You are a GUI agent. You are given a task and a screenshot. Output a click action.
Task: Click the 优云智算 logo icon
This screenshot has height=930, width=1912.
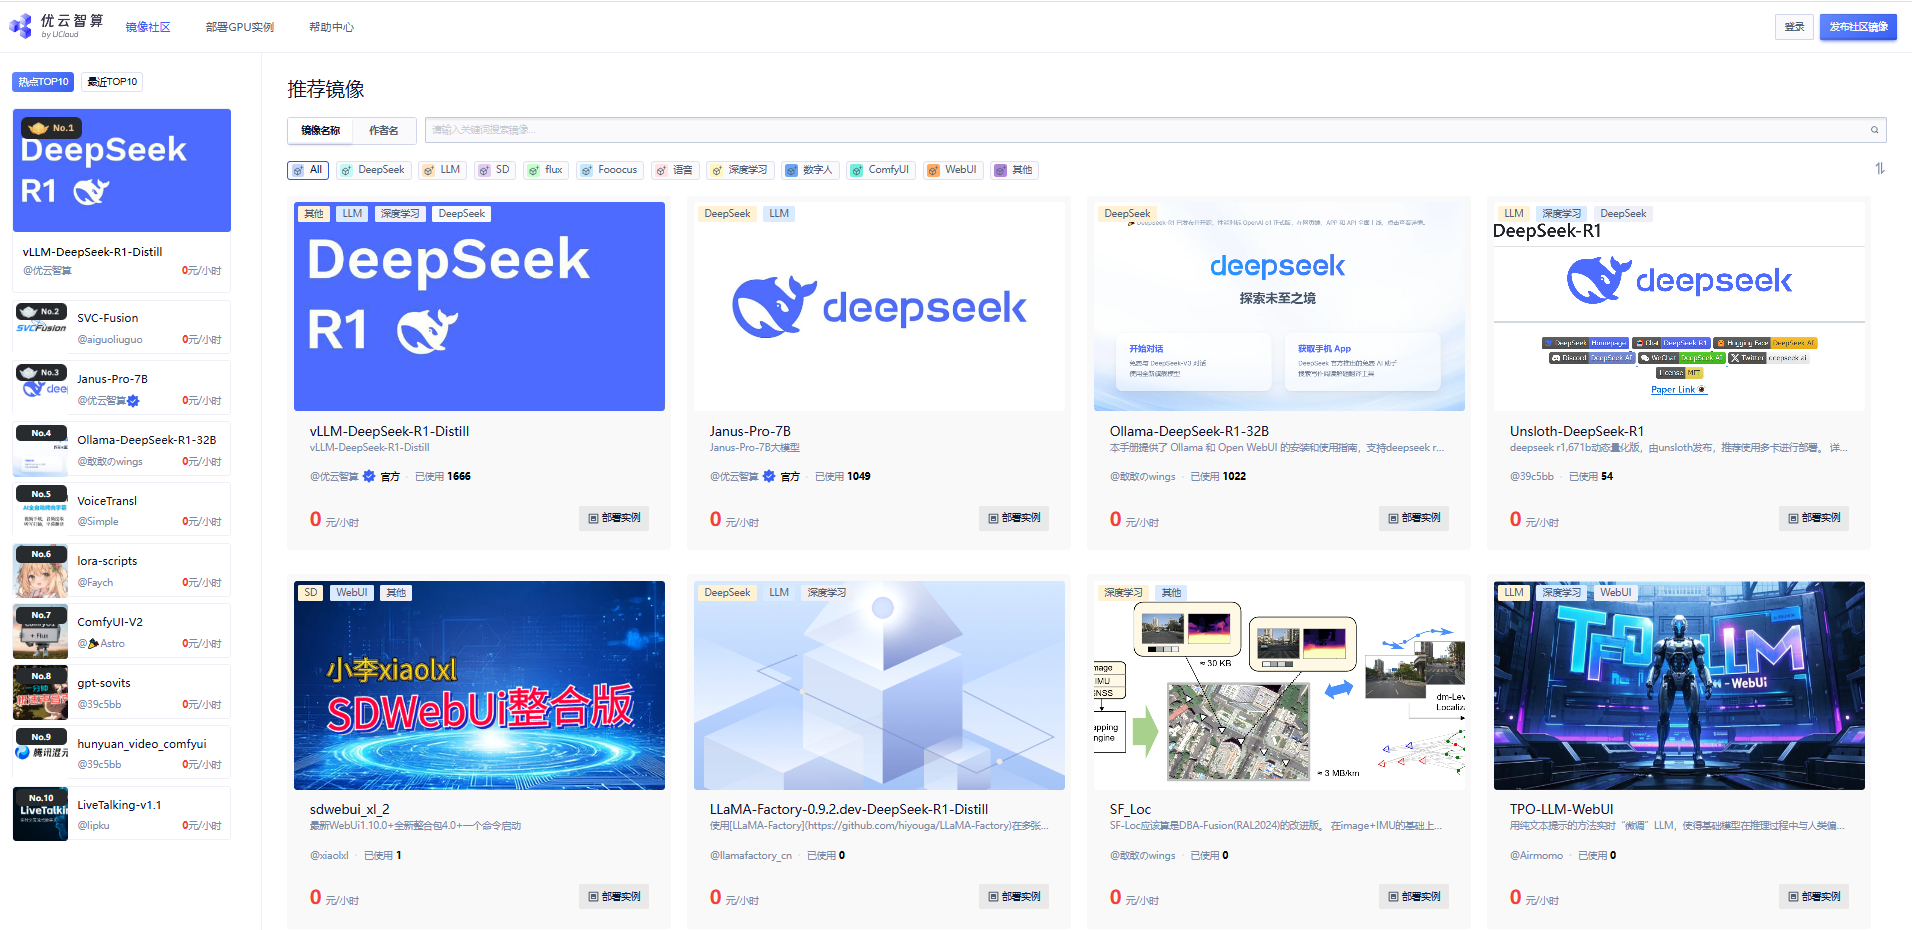(x=20, y=27)
